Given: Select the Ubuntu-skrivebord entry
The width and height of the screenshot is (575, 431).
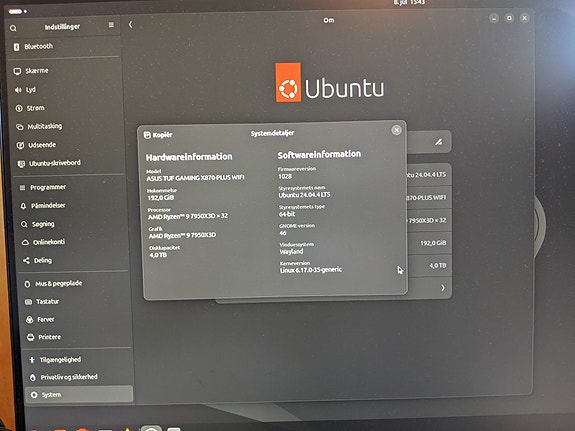Looking at the screenshot, I should [x=70, y=163].
